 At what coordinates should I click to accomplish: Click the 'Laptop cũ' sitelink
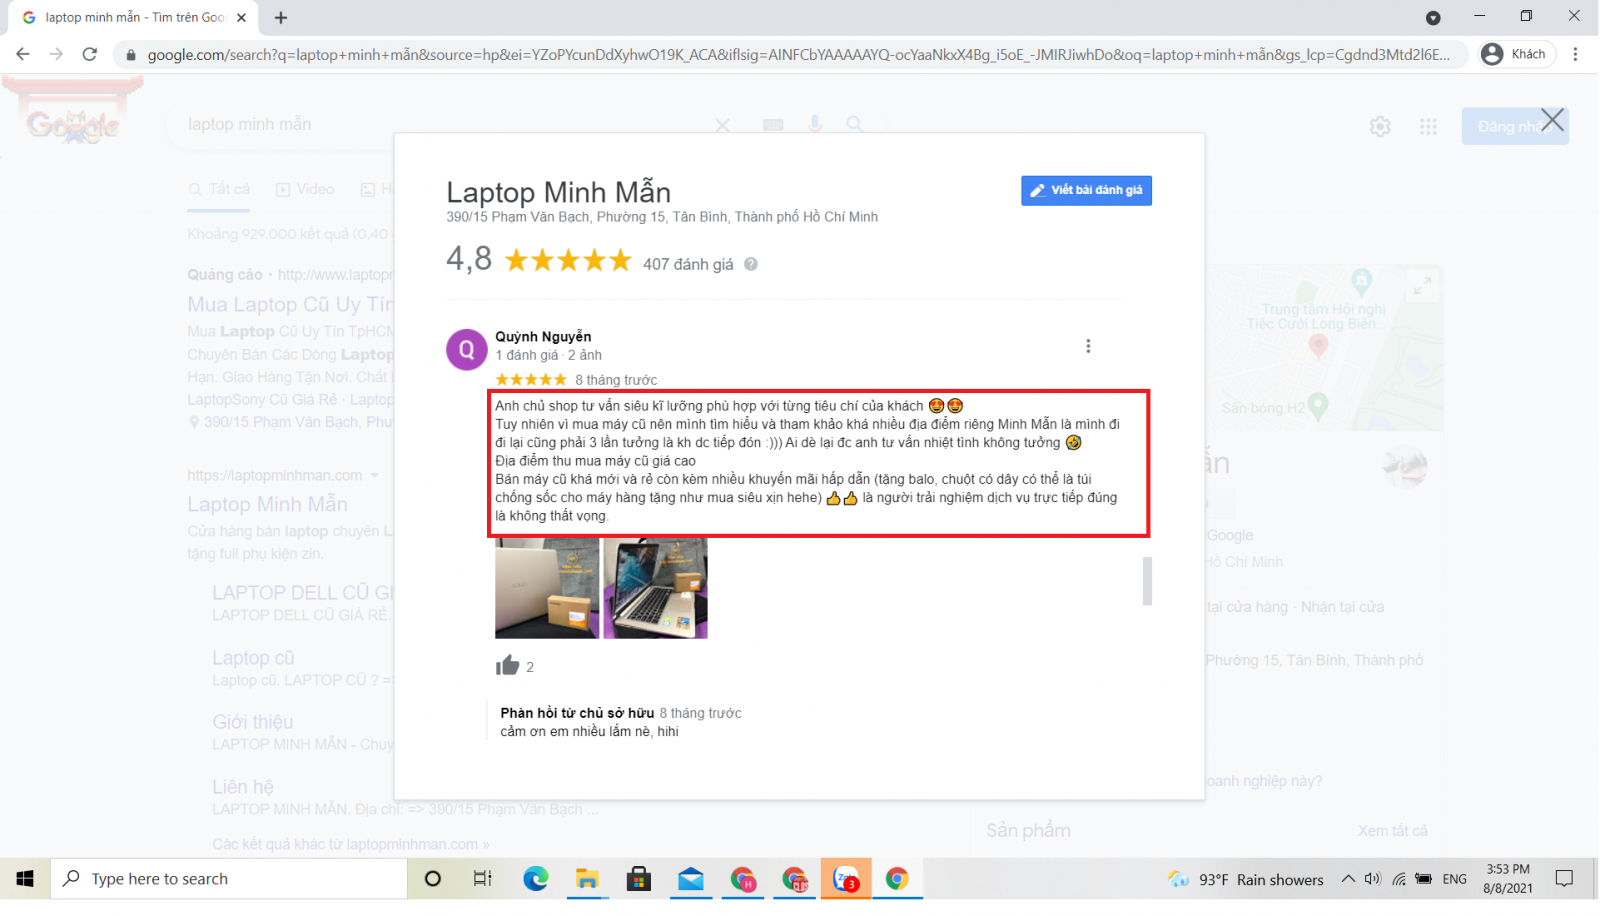pos(253,658)
